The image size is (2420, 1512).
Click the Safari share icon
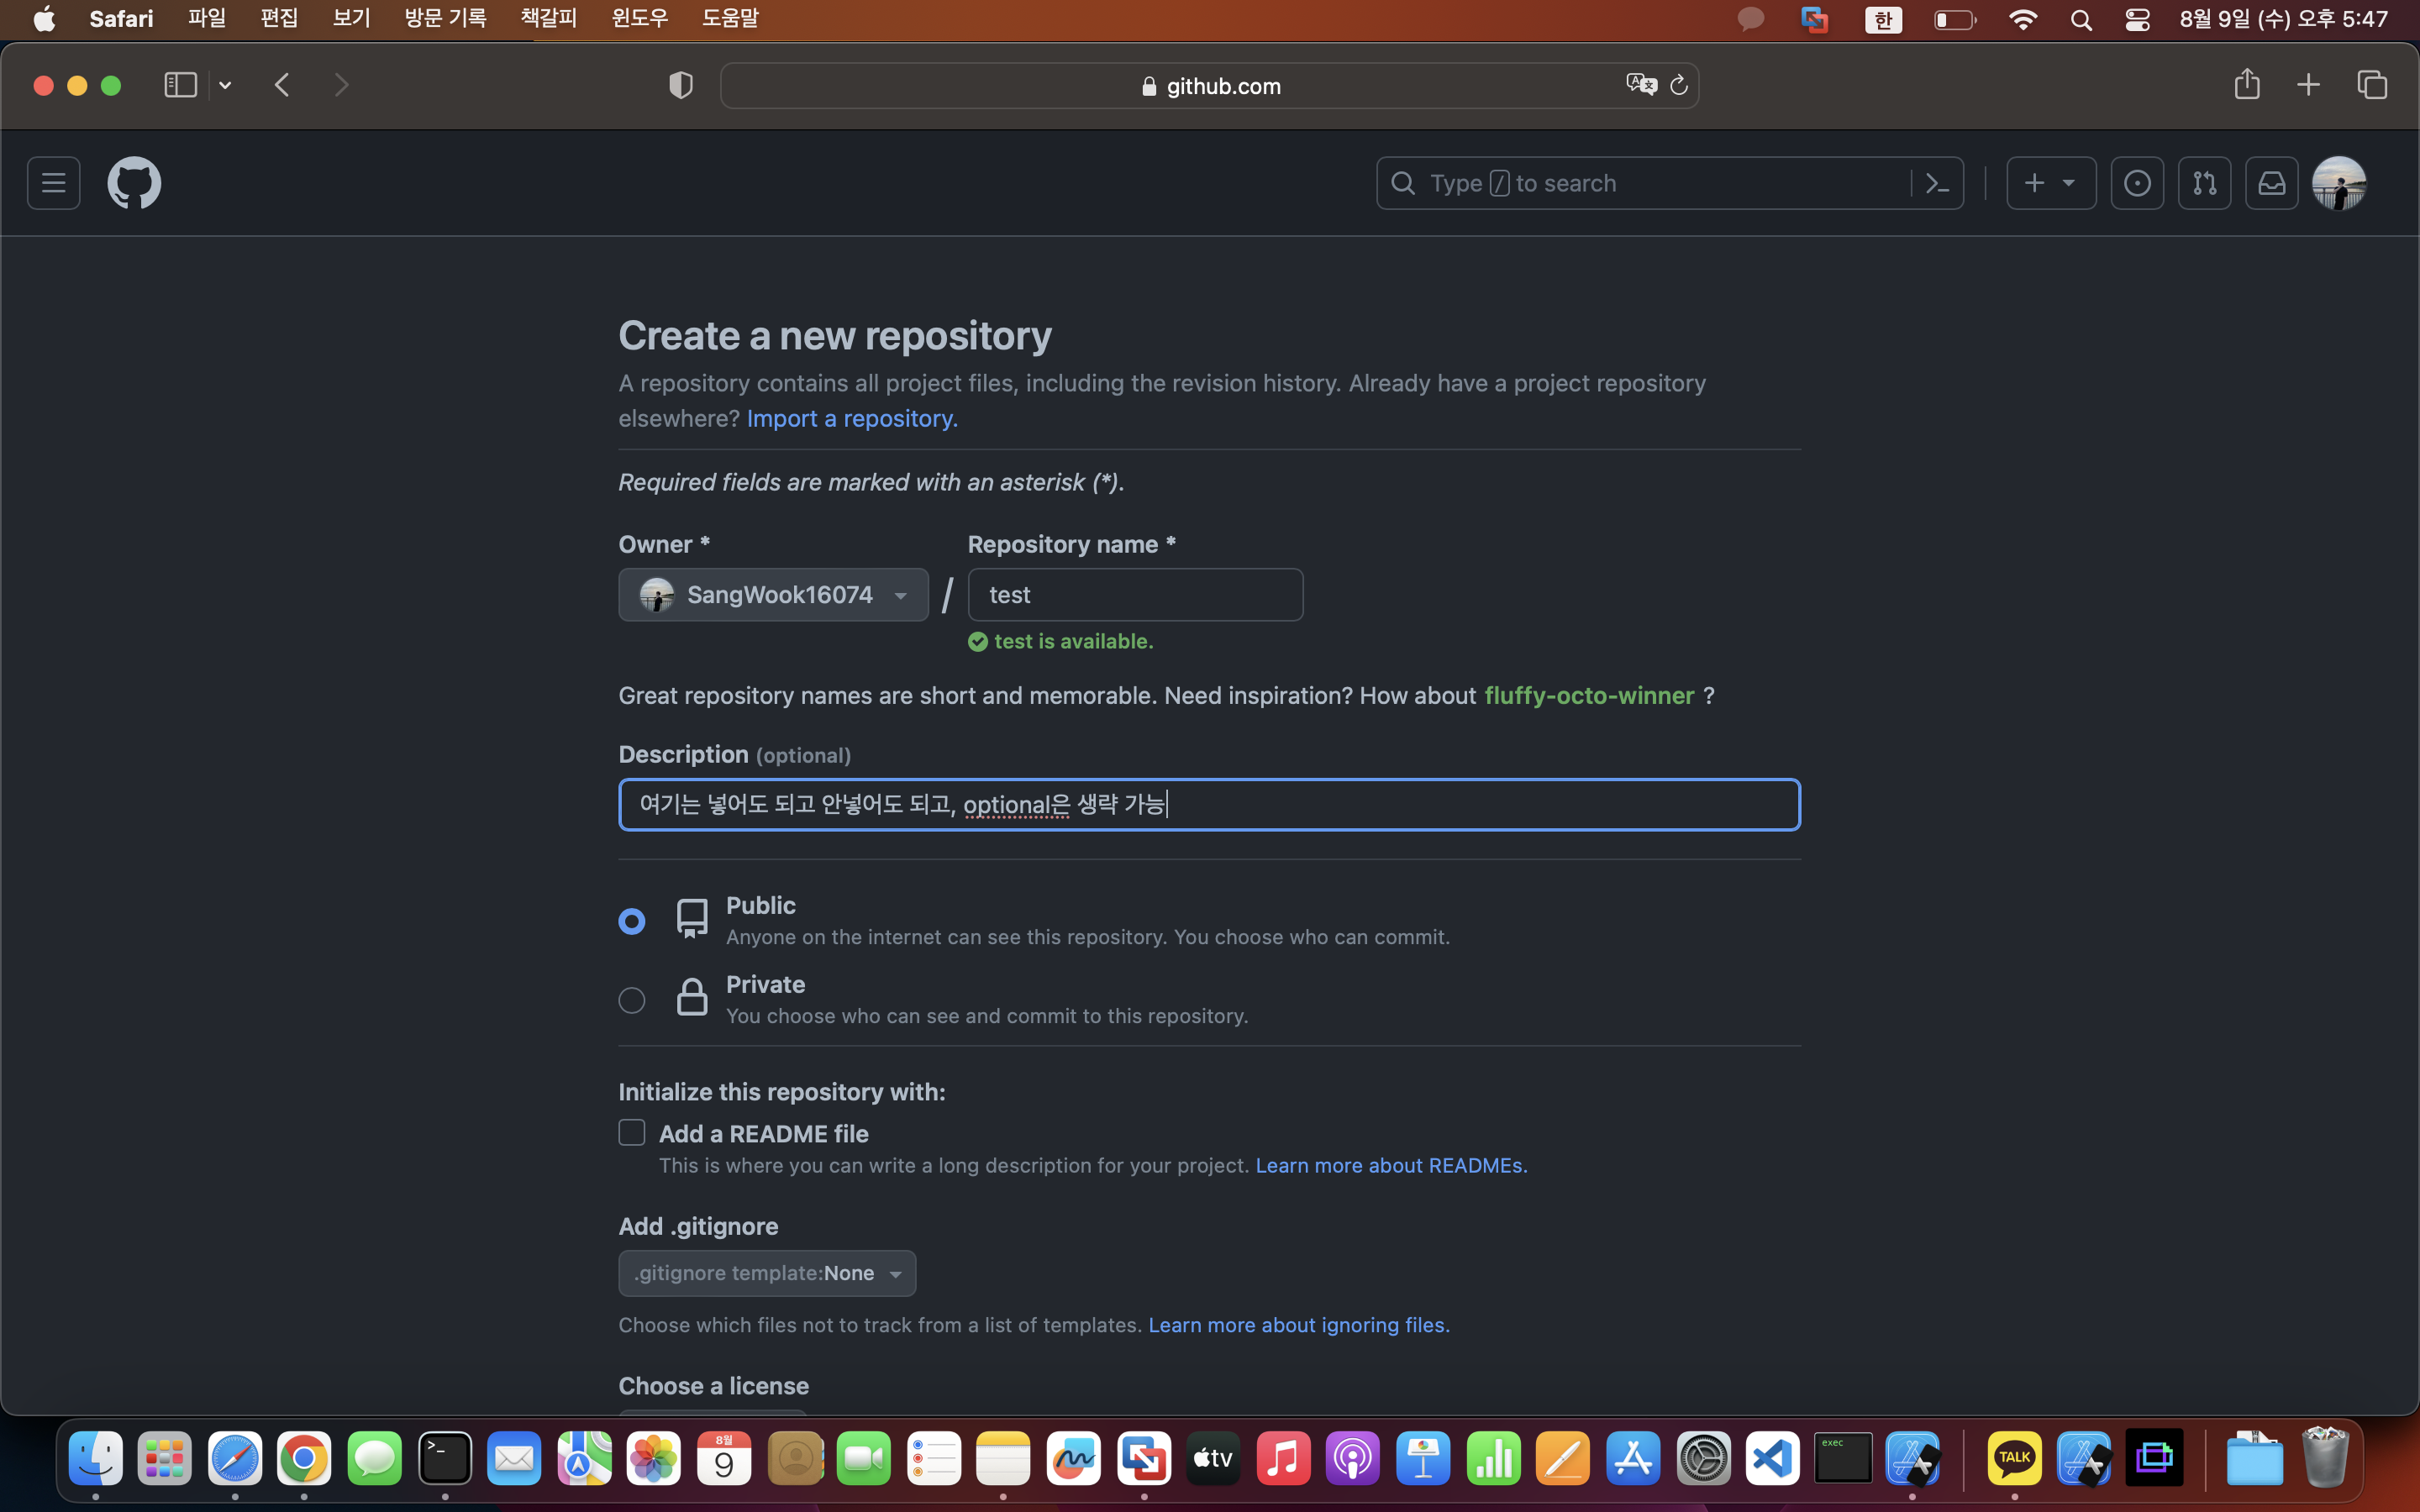click(2246, 85)
